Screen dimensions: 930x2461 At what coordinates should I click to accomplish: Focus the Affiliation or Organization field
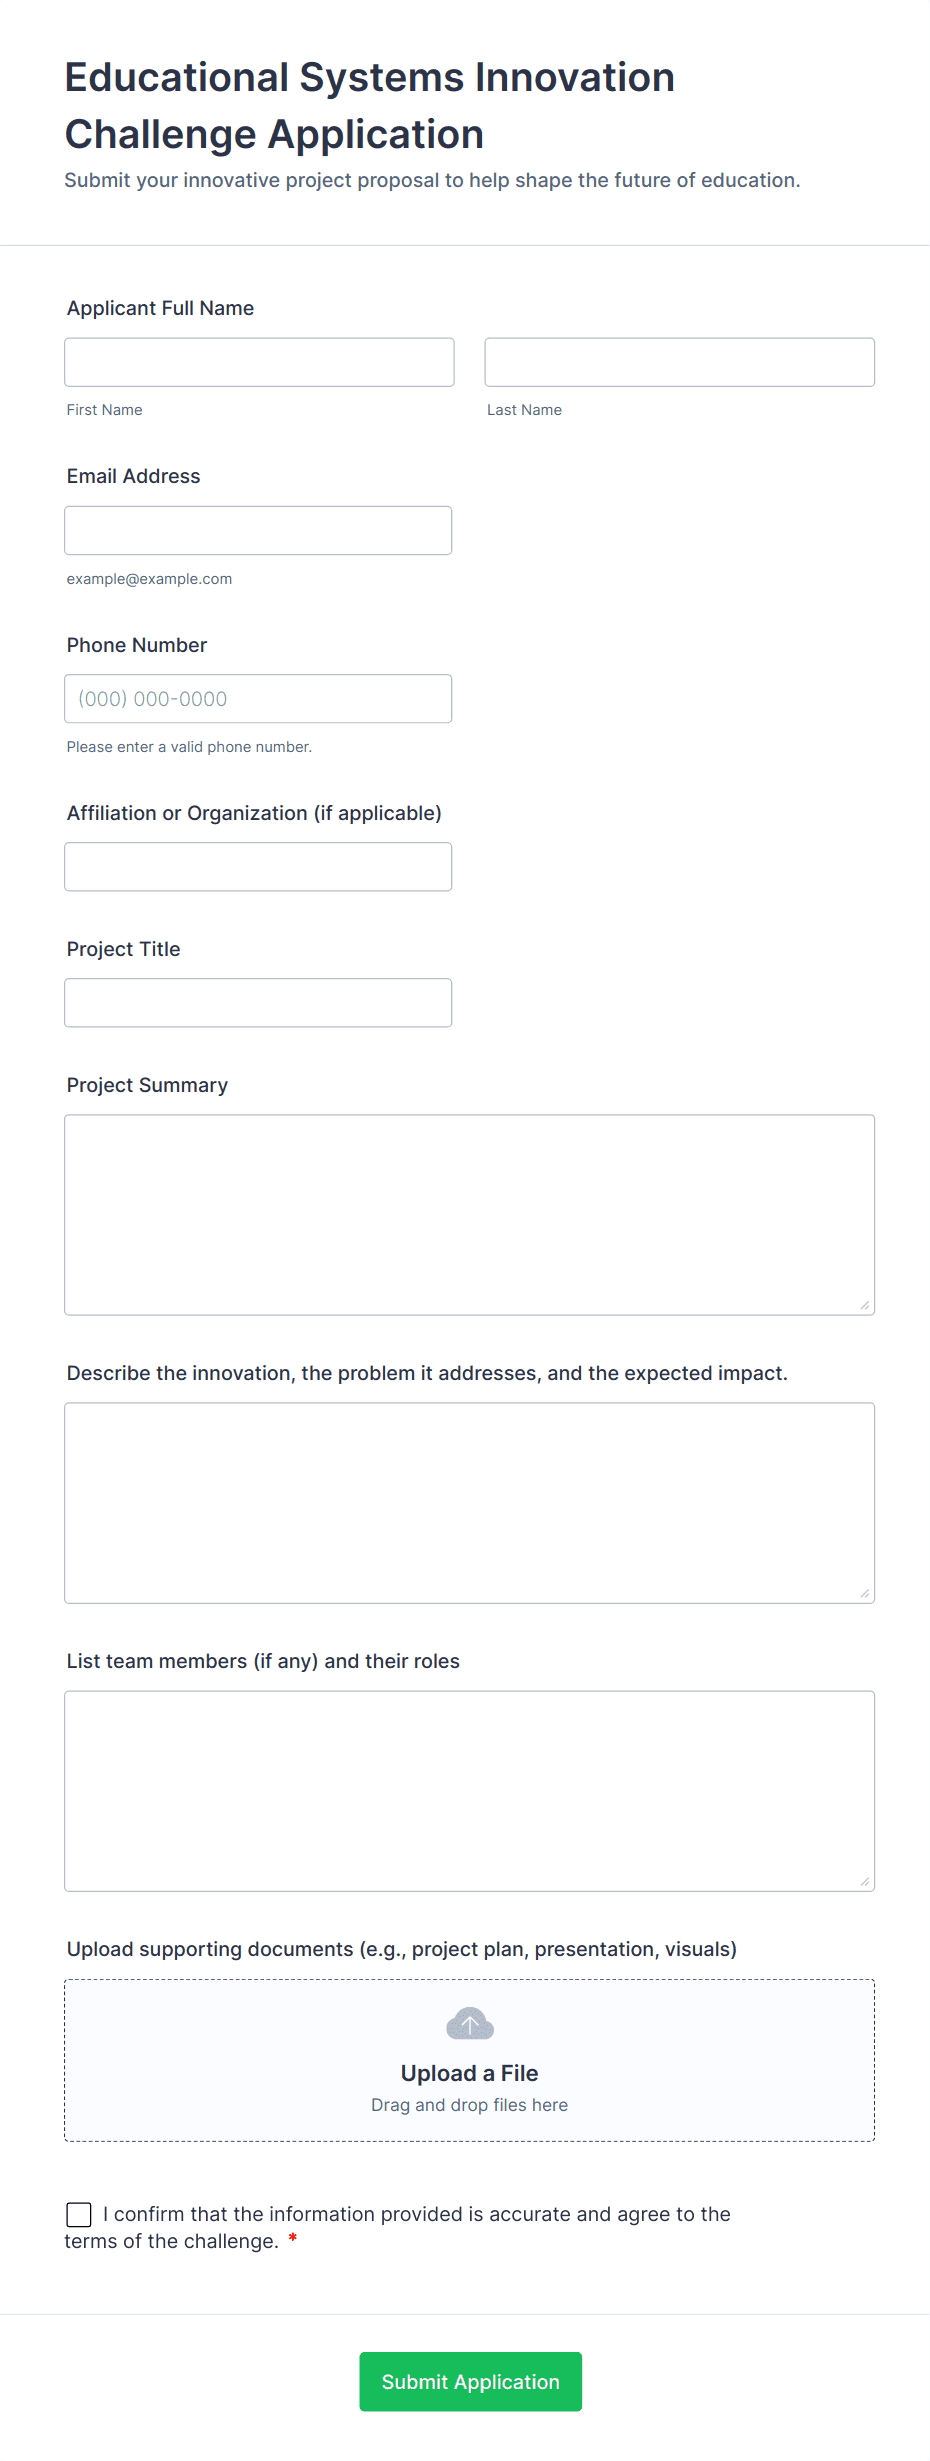pyautogui.click(x=258, y=867)
